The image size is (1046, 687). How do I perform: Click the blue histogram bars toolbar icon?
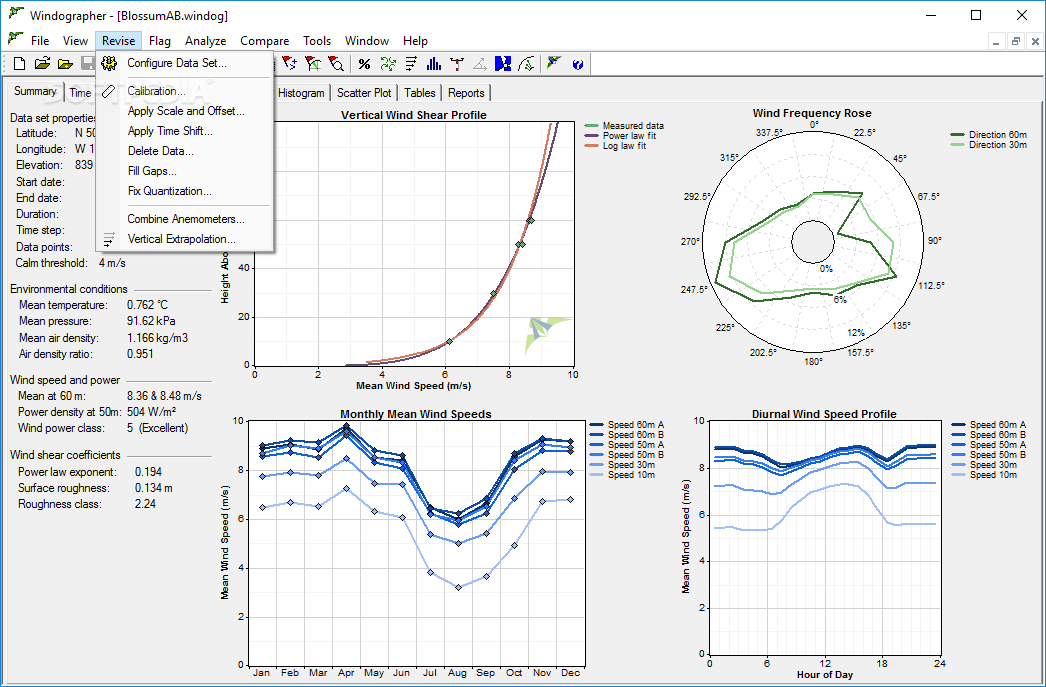pos(434,64)
